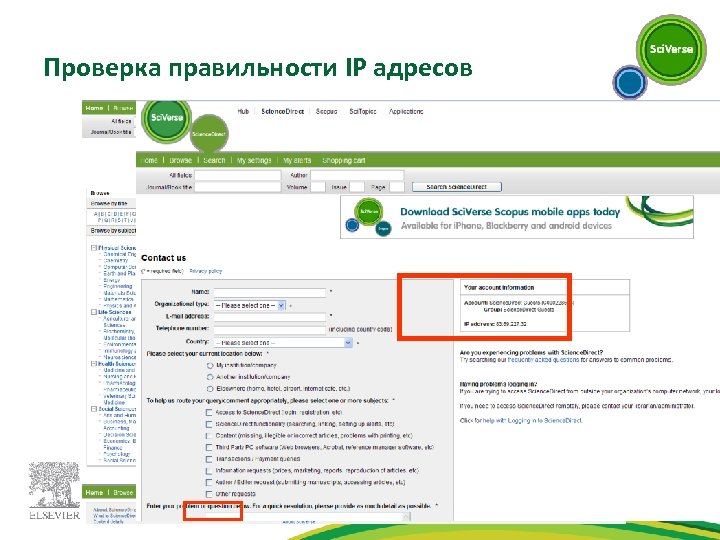Click the Scopus mobile apps banner logo

coord(370,218)
